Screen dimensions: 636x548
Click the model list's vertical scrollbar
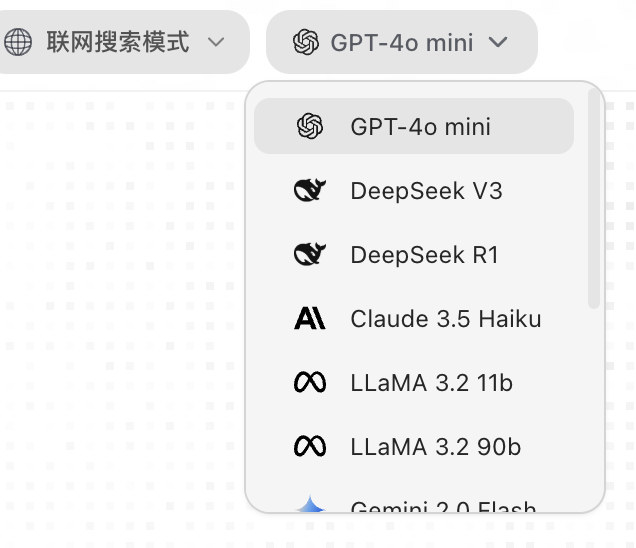(x=594, y=199)
